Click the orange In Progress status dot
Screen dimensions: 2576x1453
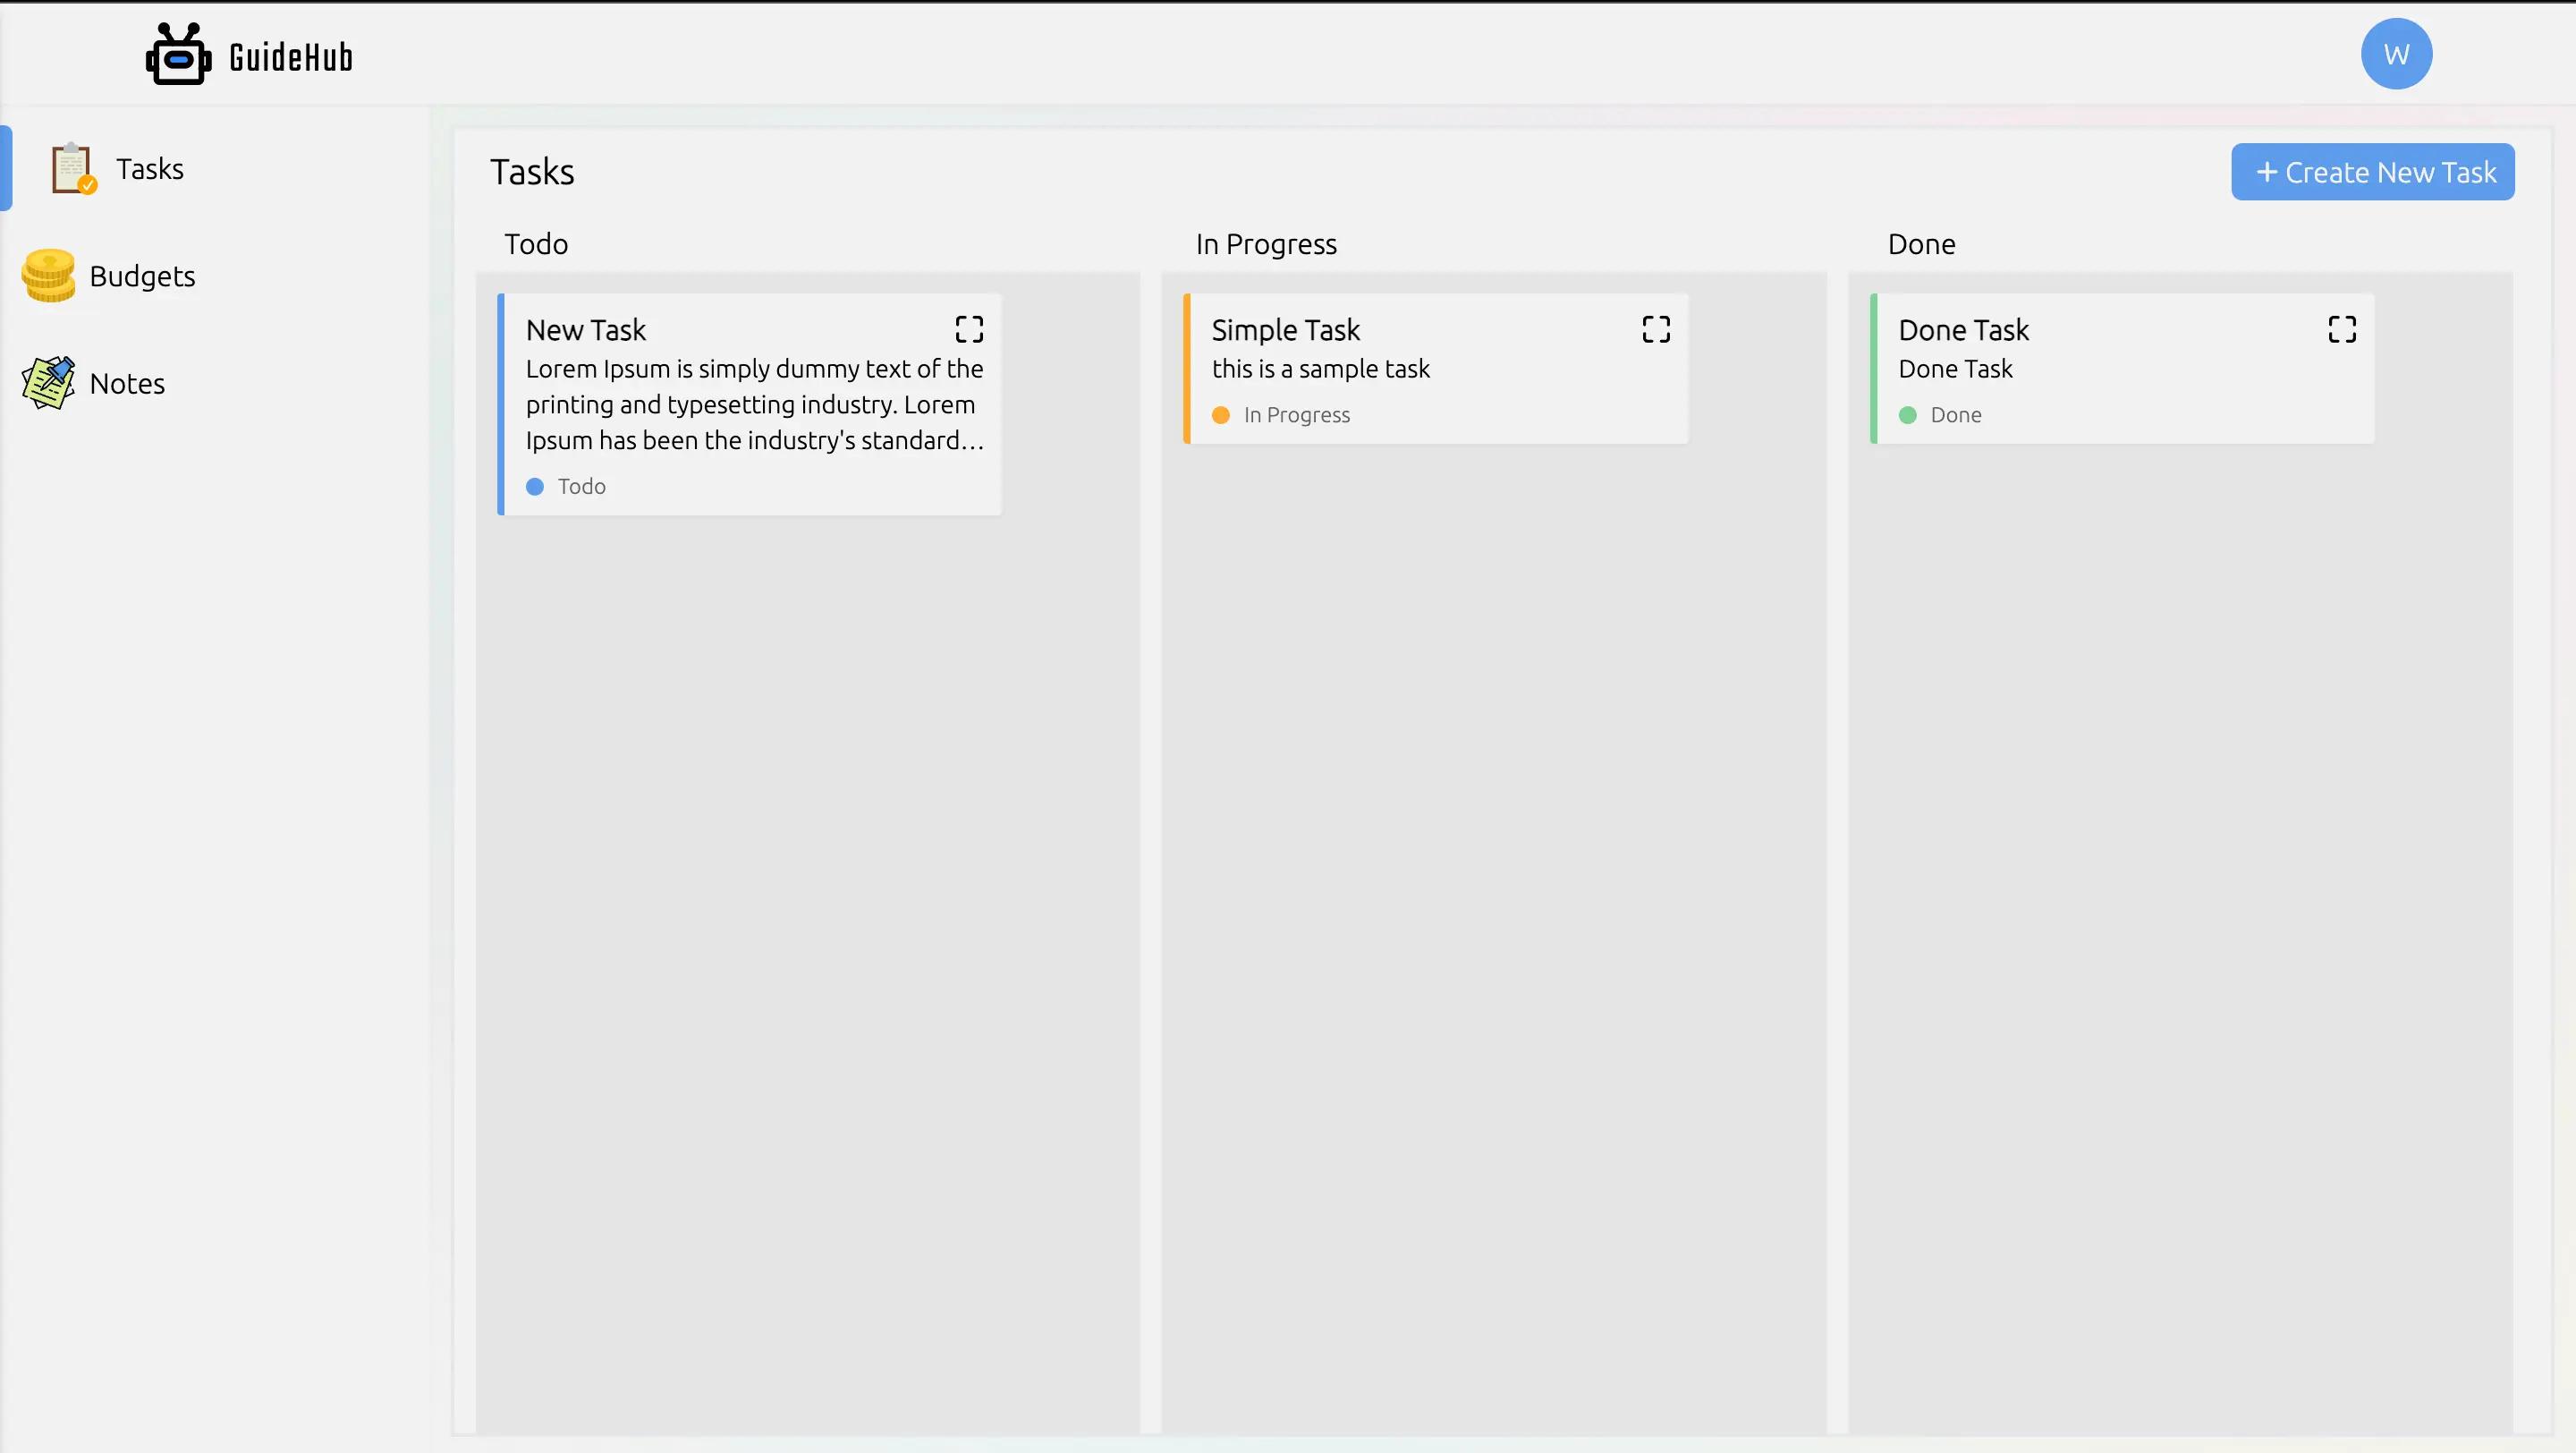(1221, 415)
